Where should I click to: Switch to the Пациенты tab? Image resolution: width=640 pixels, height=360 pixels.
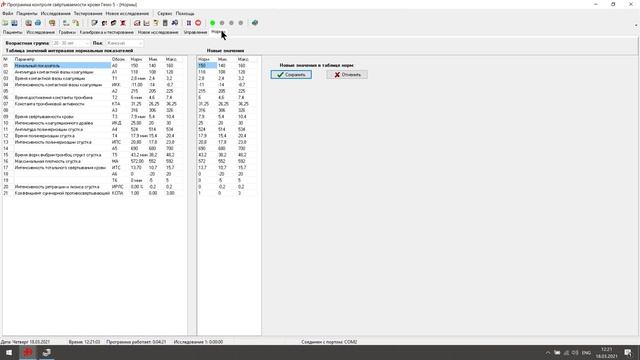point(13,32)
